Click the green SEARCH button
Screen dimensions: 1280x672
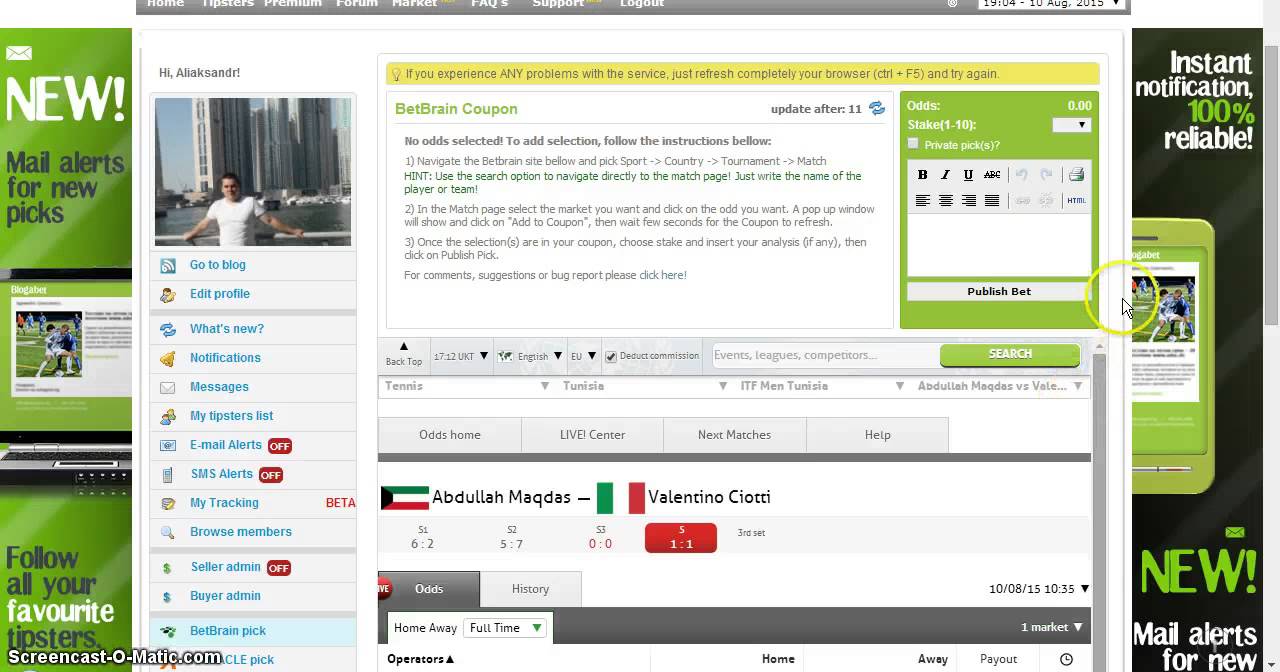pos(1010,354)
